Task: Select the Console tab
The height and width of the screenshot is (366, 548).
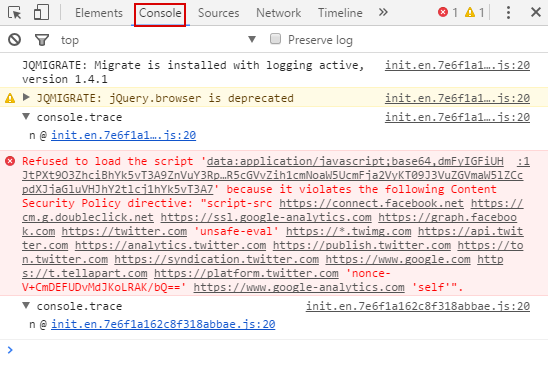Action: [x=160, y=13]
